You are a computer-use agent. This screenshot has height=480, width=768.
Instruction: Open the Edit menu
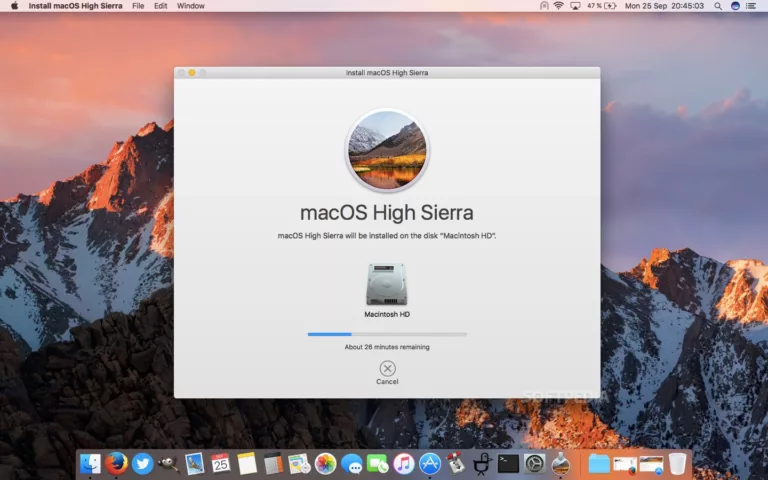161,6
